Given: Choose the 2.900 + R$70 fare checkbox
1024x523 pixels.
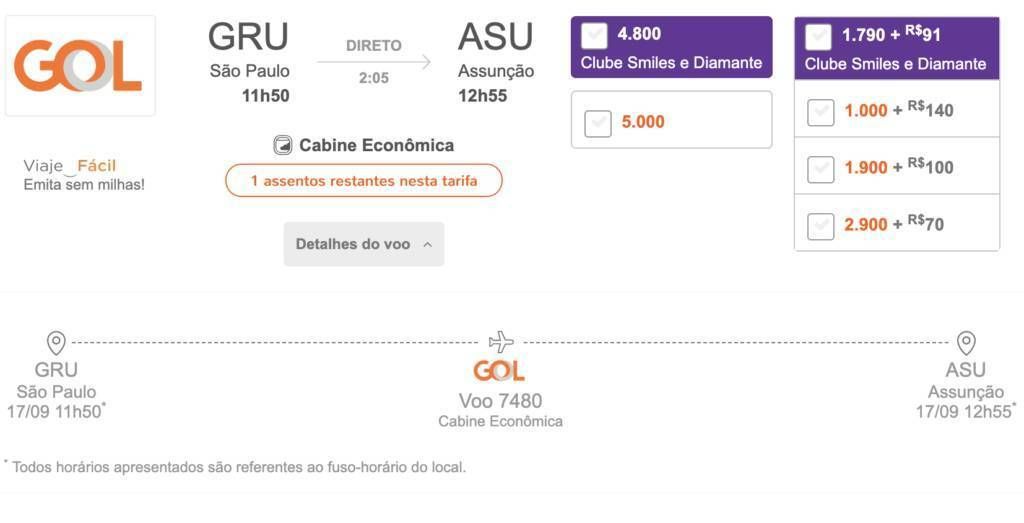Looking at the screenshot, I should pos(821,227).
